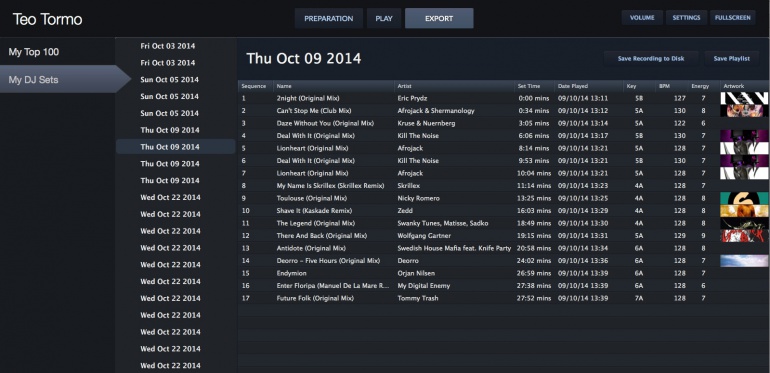Click Save Recording to Disk

point(651,58)
